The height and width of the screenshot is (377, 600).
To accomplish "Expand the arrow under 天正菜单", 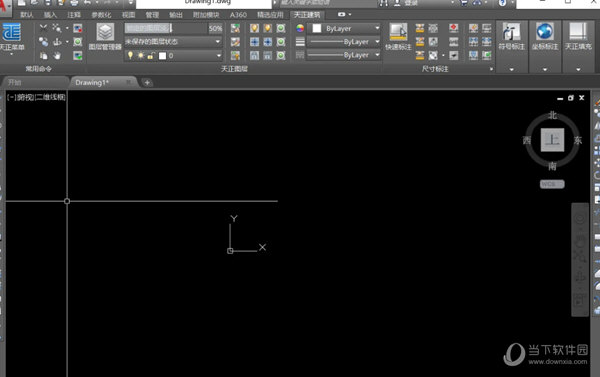I will click(x=11, y=55).
